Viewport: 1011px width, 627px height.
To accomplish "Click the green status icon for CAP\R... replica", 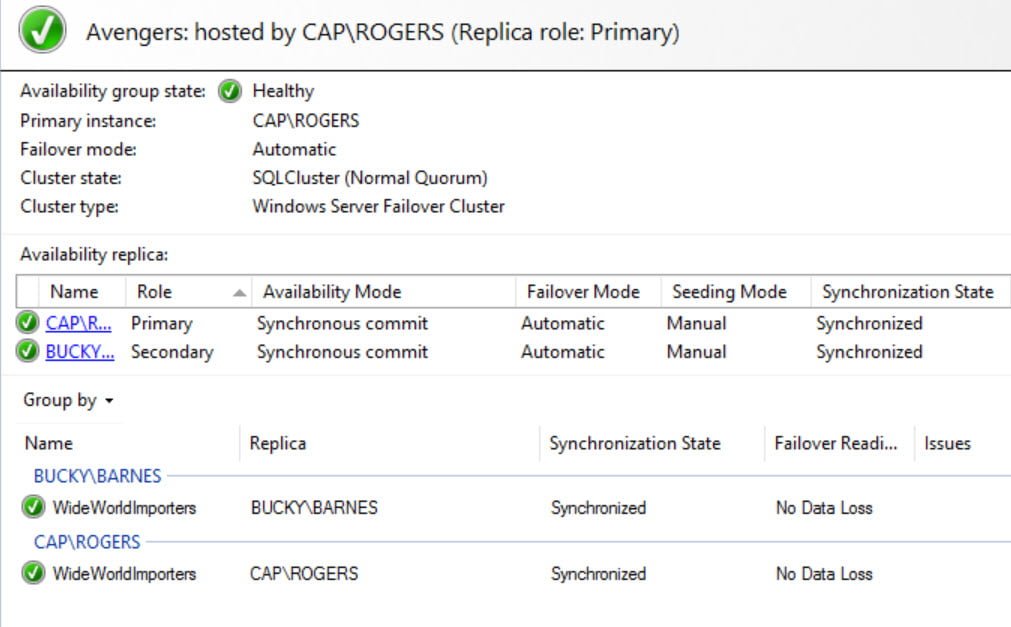I will tap(28, 323).
